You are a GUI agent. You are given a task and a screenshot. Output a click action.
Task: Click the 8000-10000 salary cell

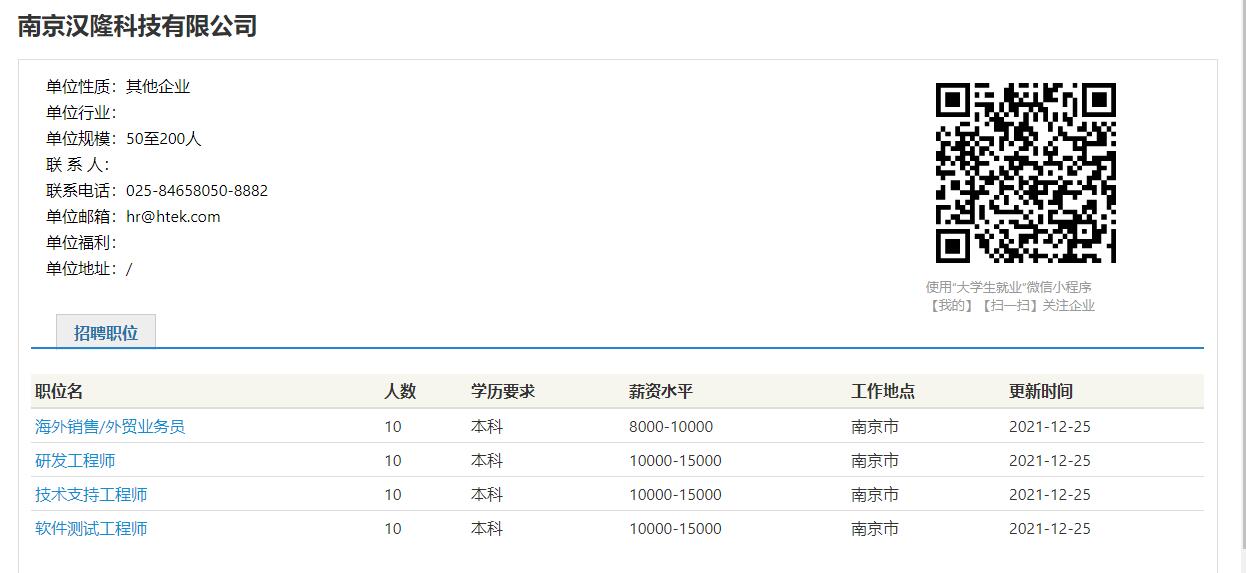(671, 427)
